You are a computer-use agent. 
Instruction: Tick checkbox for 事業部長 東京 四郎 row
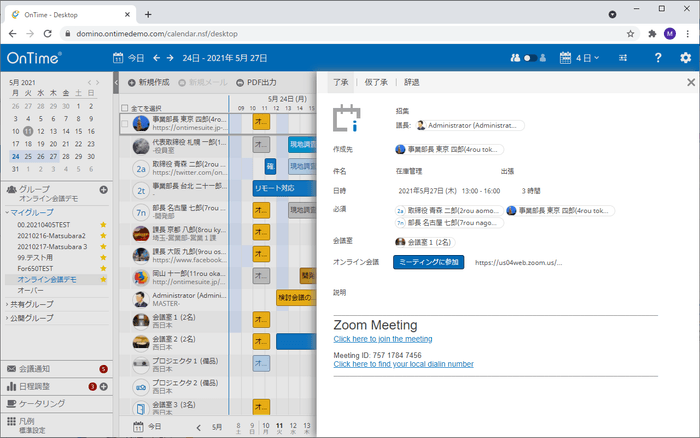pyautogui.click(x=124, y=124)
